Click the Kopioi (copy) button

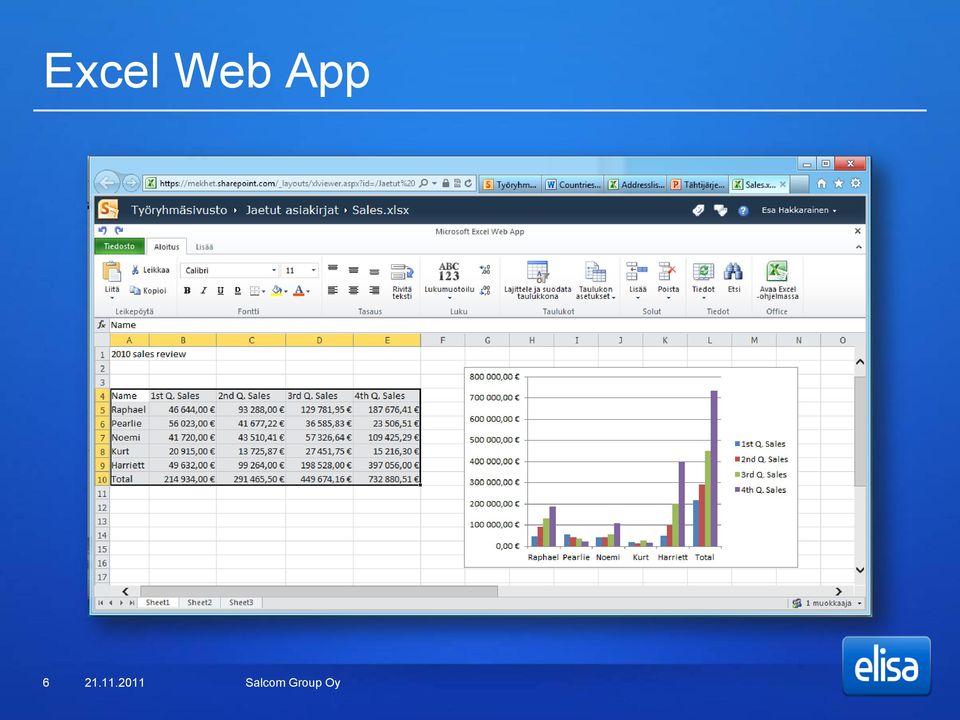pos(148,291)
